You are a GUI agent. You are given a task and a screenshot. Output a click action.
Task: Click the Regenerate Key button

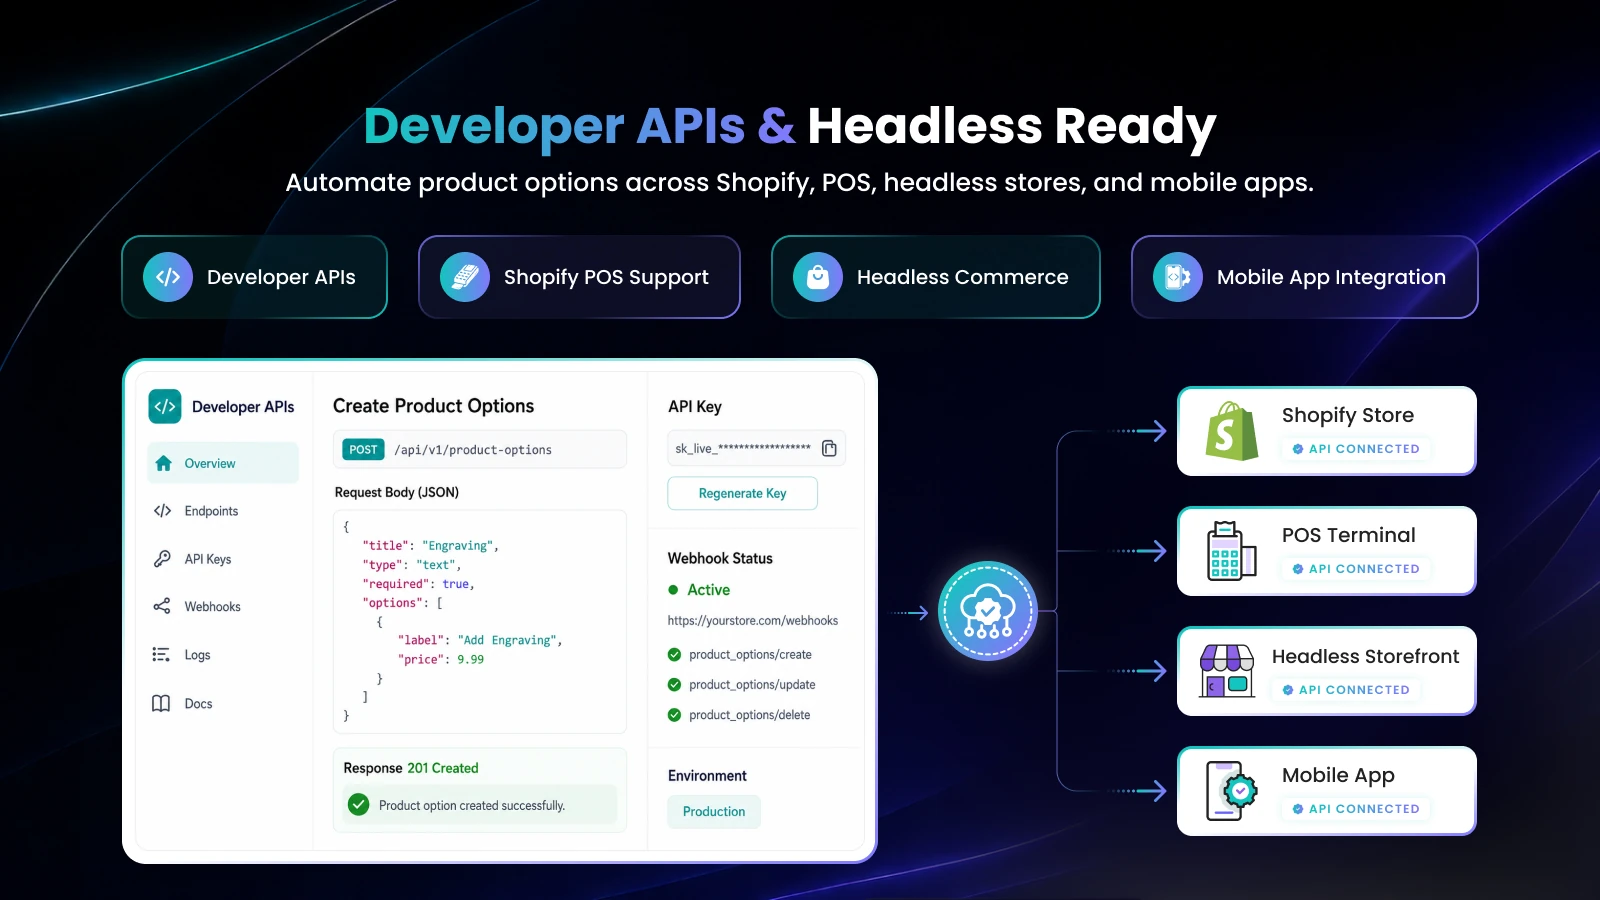[x=742, y=493]
